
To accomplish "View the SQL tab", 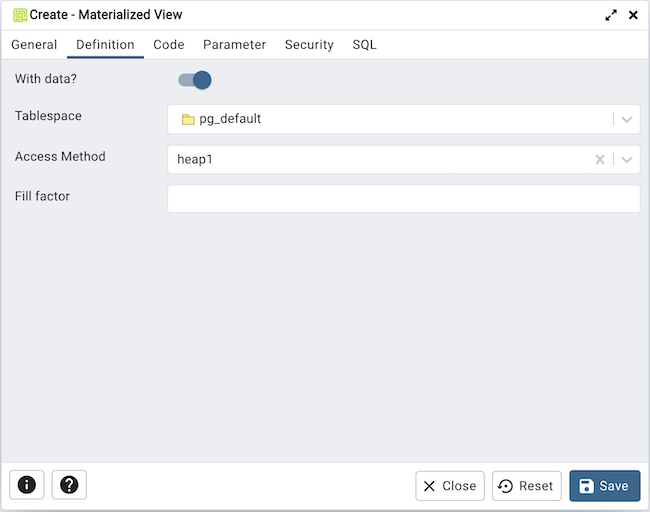I will (364, 45).
